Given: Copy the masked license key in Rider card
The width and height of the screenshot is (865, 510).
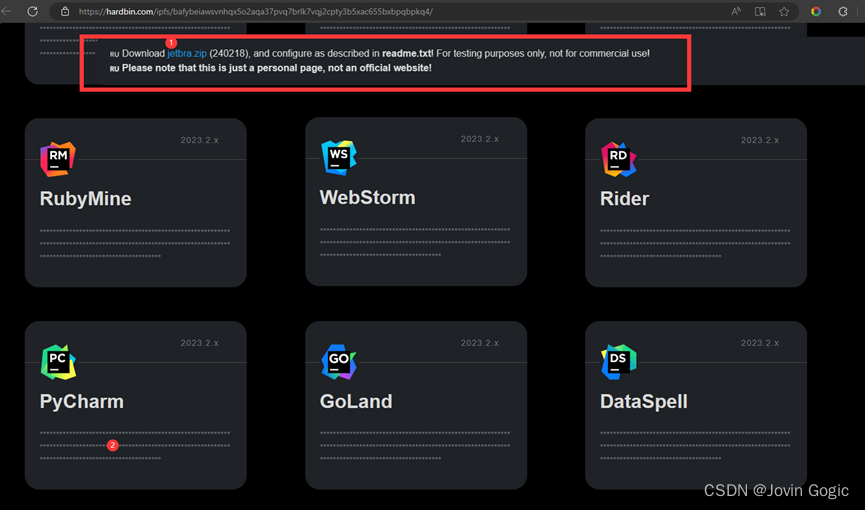Looking at the screenshot, I should click(x=695, y=243).
